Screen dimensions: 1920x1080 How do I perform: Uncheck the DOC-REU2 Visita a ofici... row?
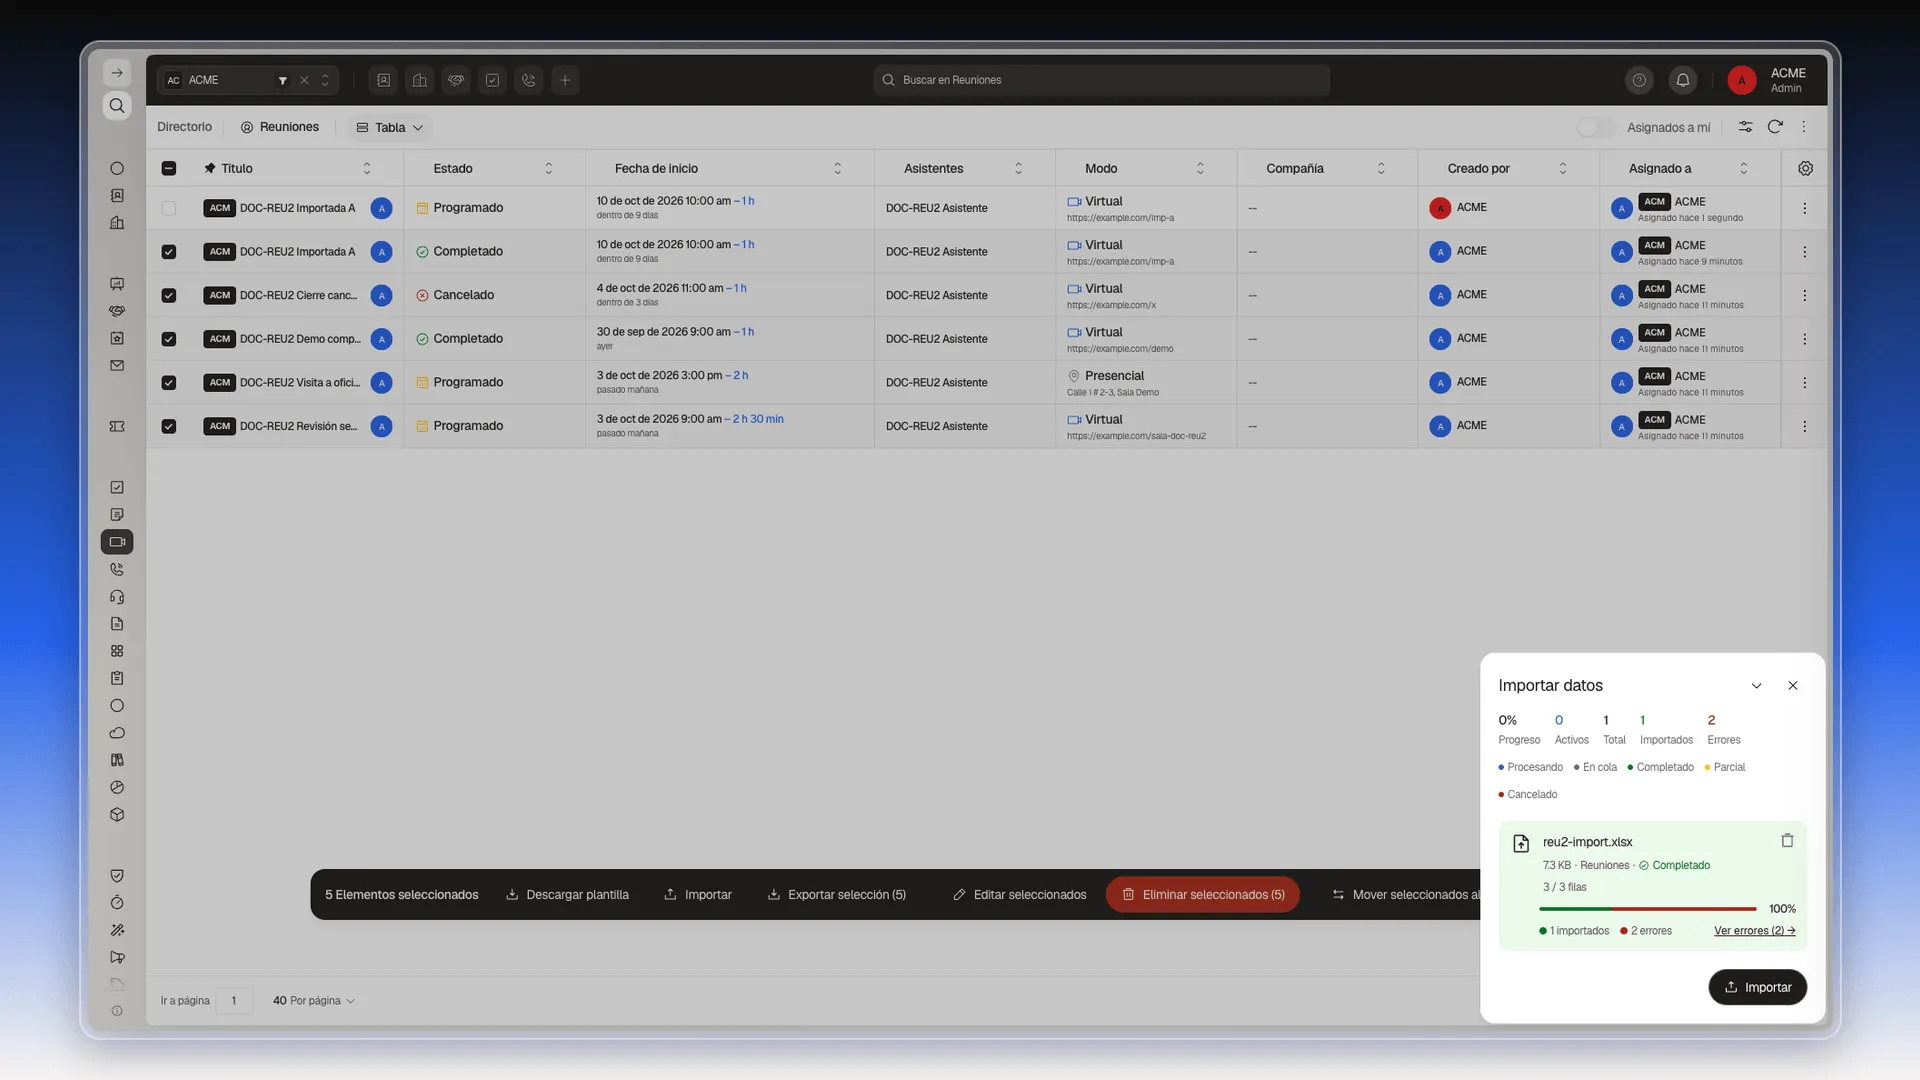(168, 383)
